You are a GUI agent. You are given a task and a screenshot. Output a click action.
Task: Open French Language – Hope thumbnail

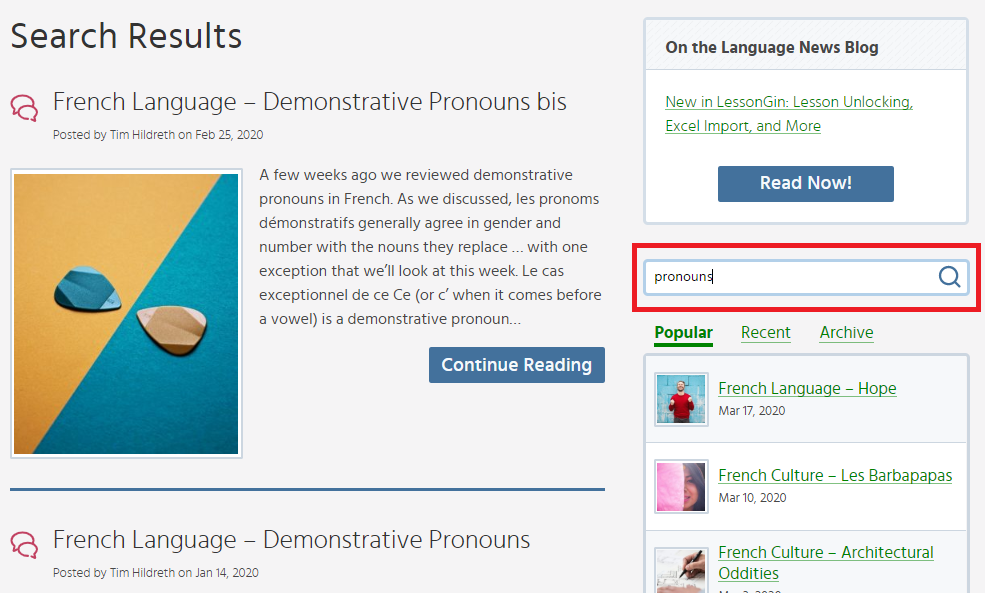[x=681, y=399]
